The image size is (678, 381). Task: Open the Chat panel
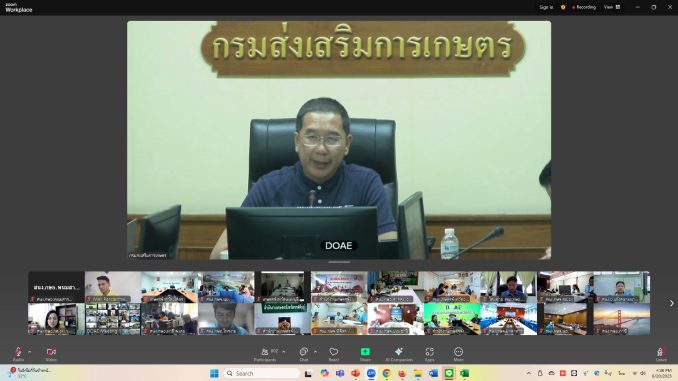(304, 354)
